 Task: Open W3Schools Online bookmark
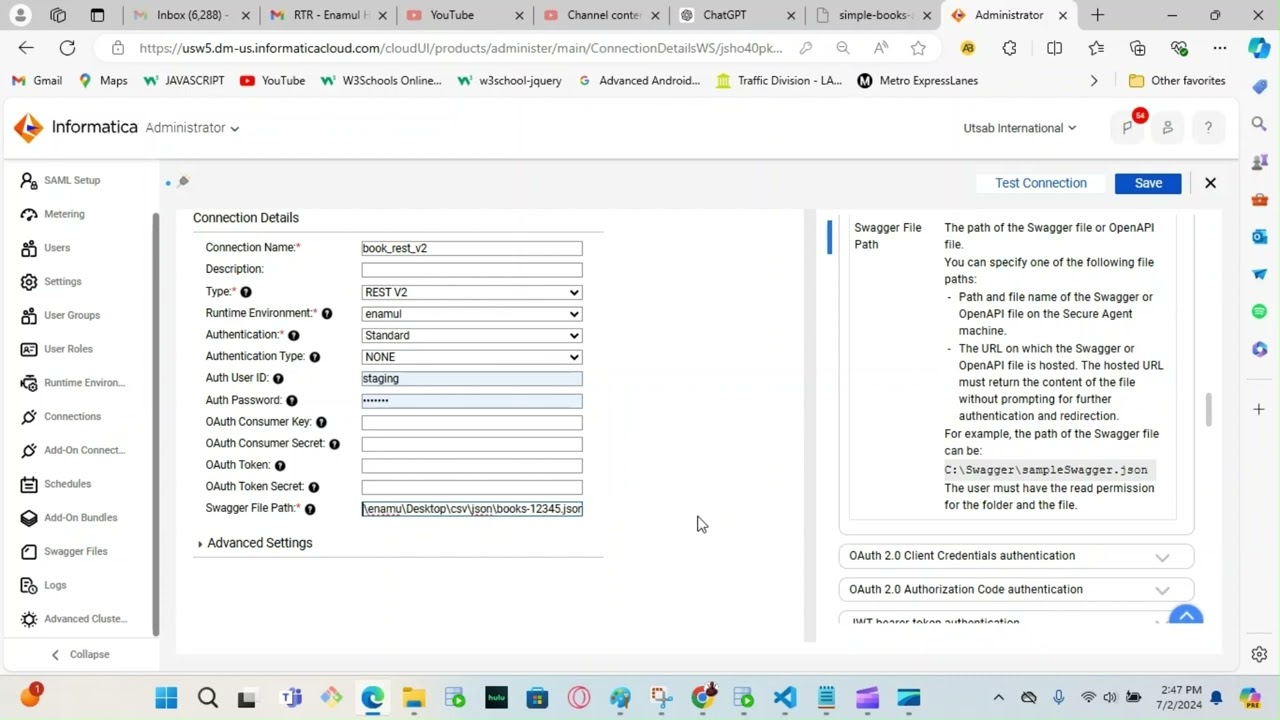[380, 81]
